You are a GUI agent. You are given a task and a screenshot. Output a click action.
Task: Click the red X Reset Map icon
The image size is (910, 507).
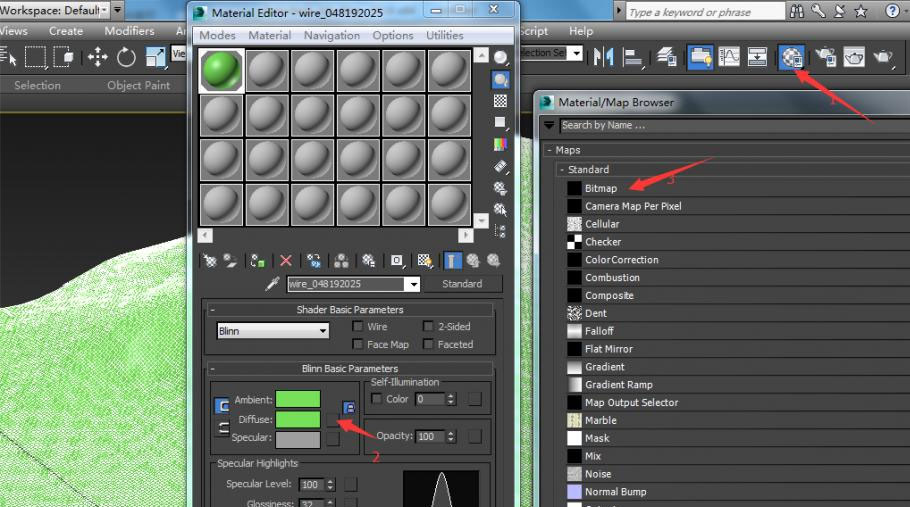[x=286, y=261]
